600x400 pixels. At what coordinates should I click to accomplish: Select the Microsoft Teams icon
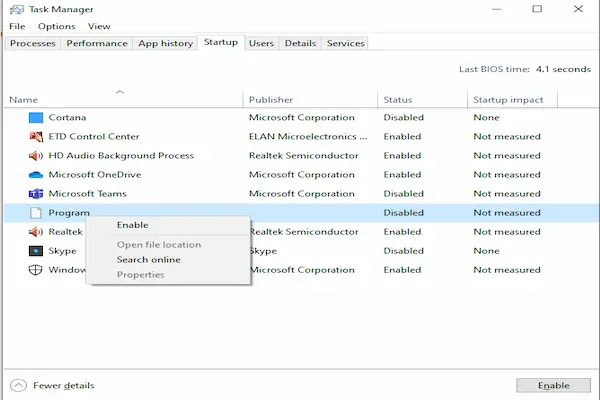coord(37,193)
